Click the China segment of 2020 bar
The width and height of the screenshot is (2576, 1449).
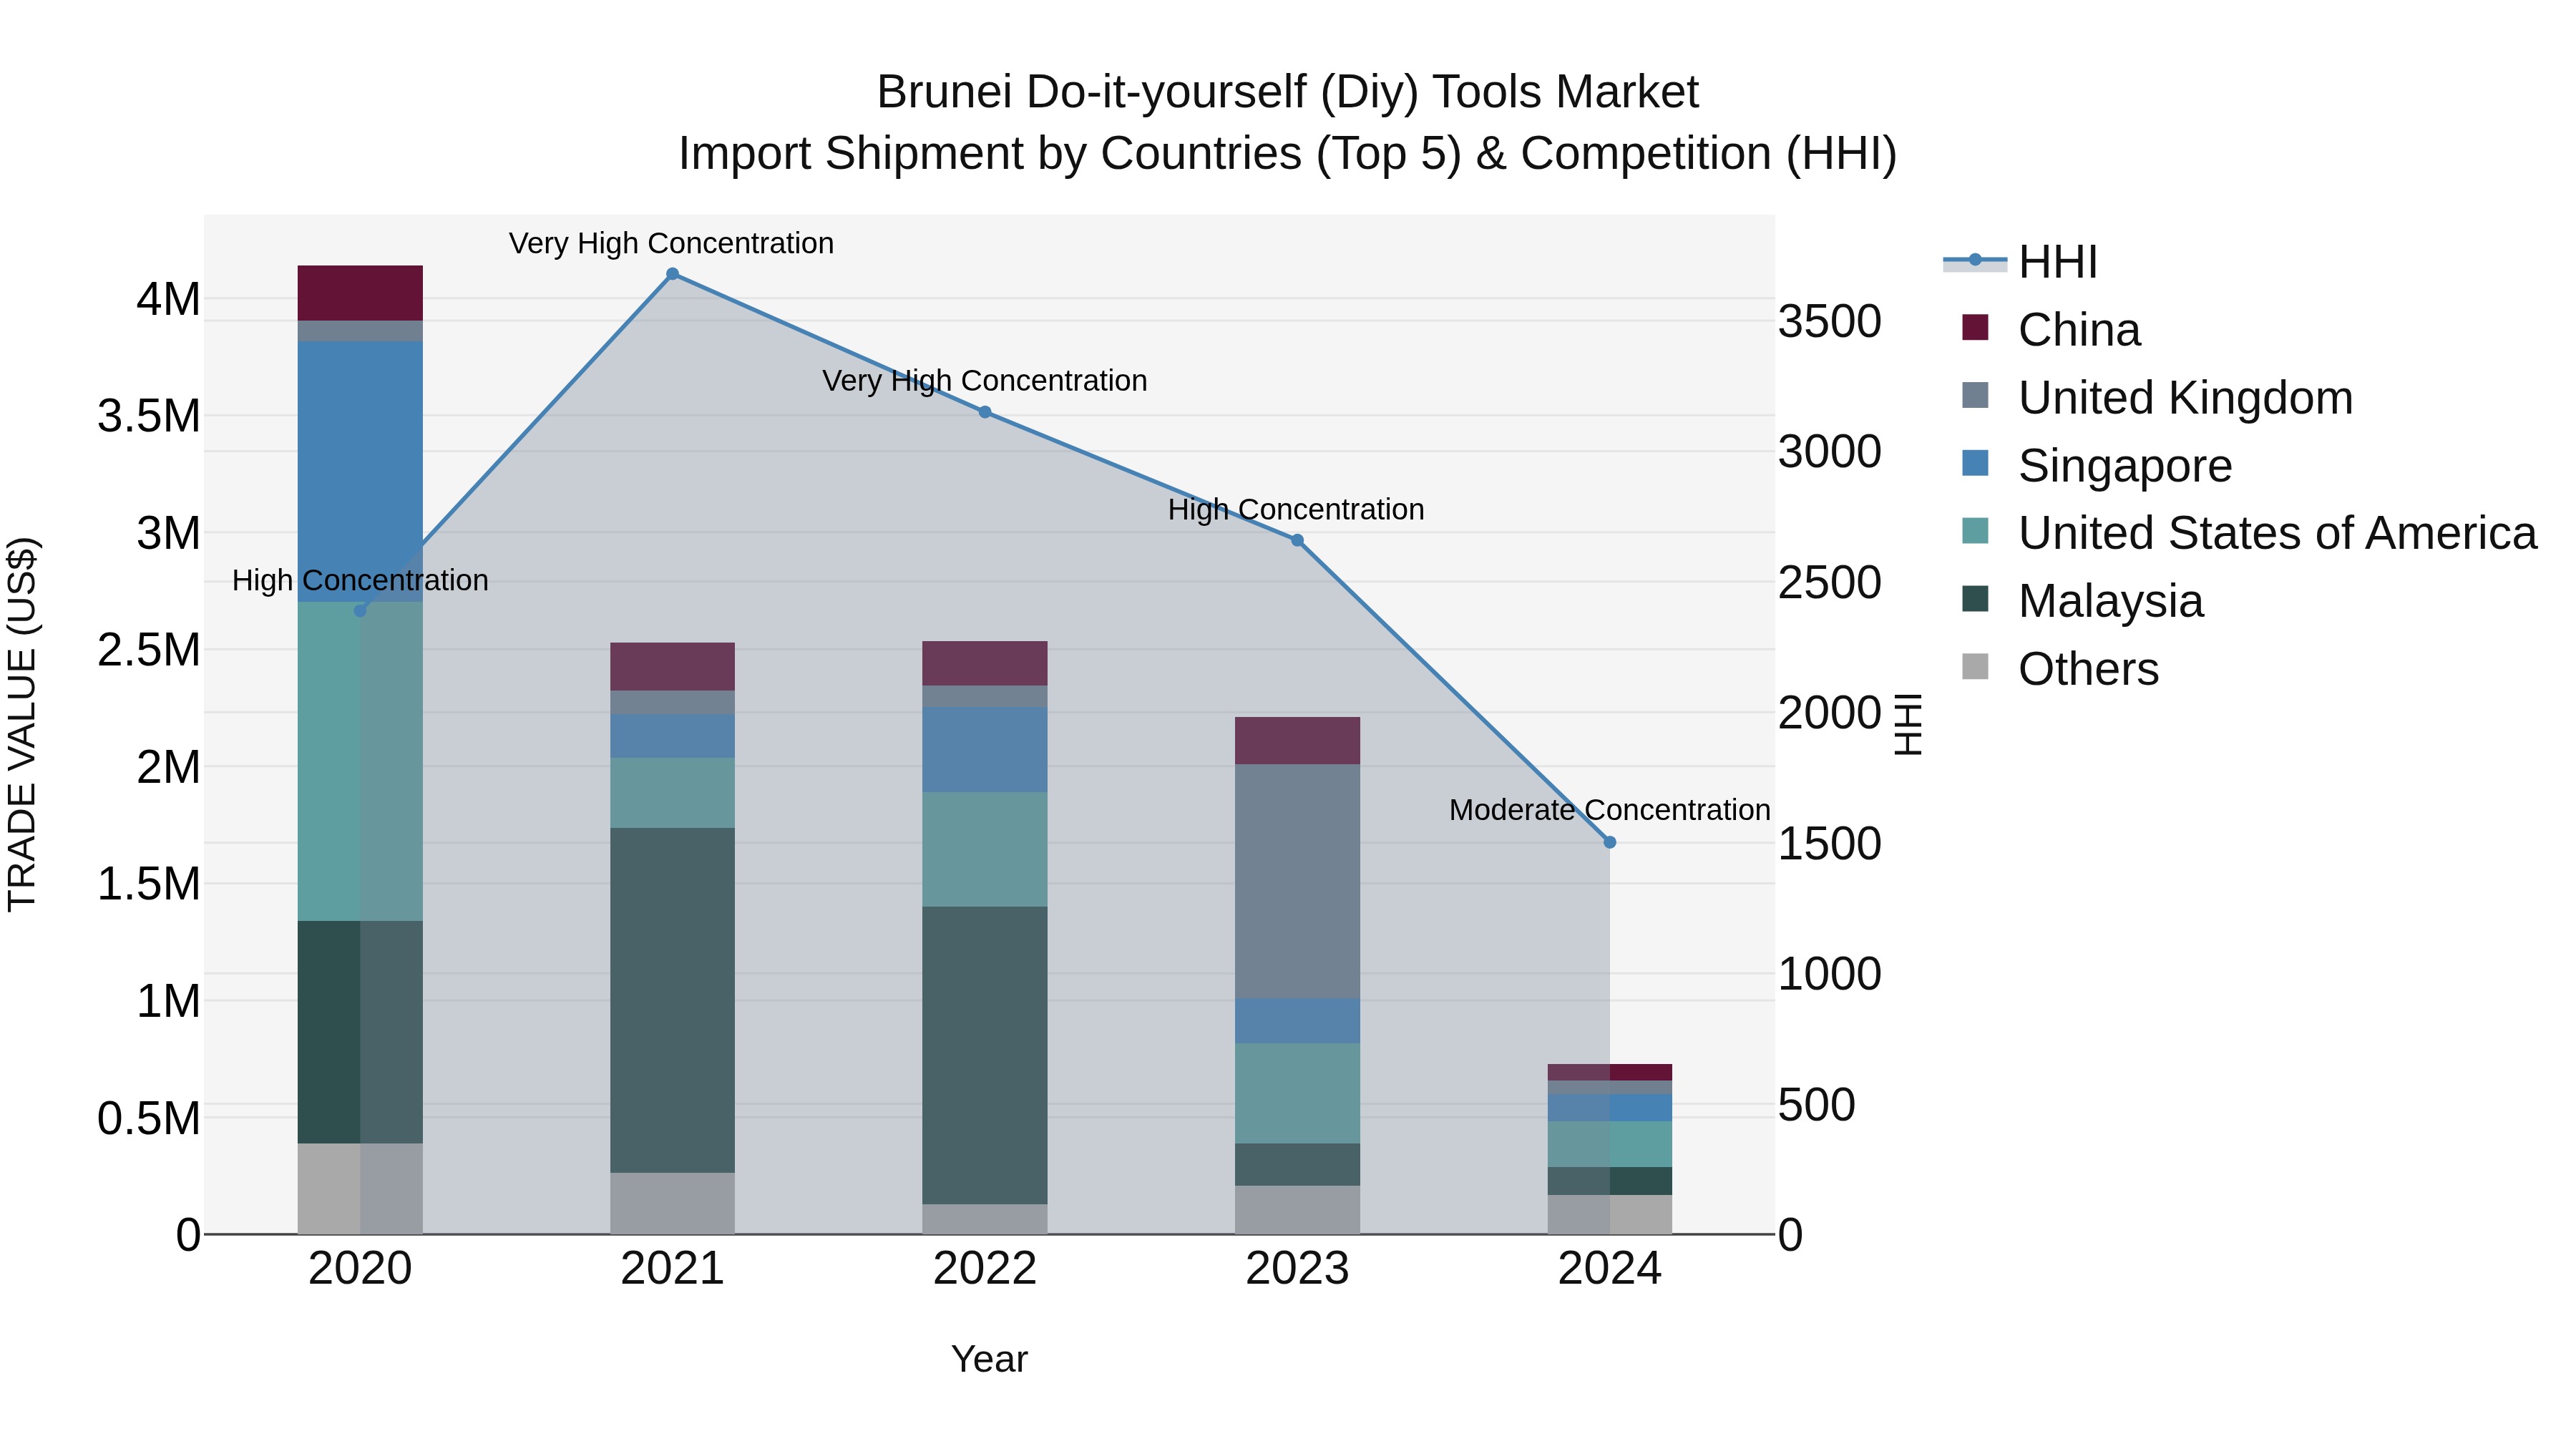pyautogui.click(x=360, y=293)
